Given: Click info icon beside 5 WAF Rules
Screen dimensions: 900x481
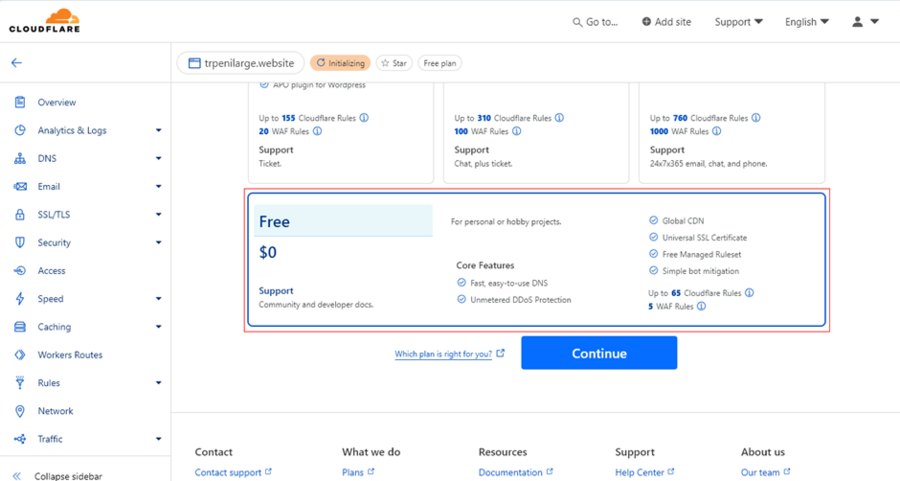Looking at the screenshot, I should coord(701,307).
